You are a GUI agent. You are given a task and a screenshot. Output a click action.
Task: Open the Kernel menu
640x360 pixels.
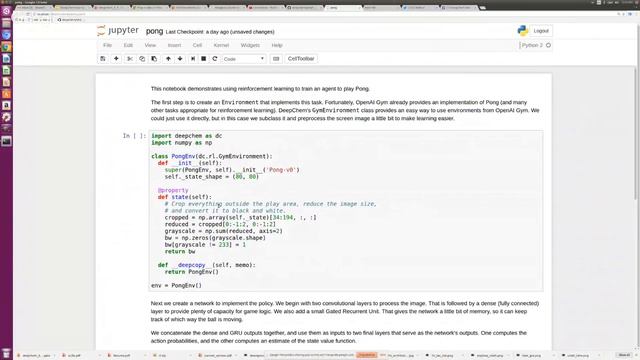221,45
